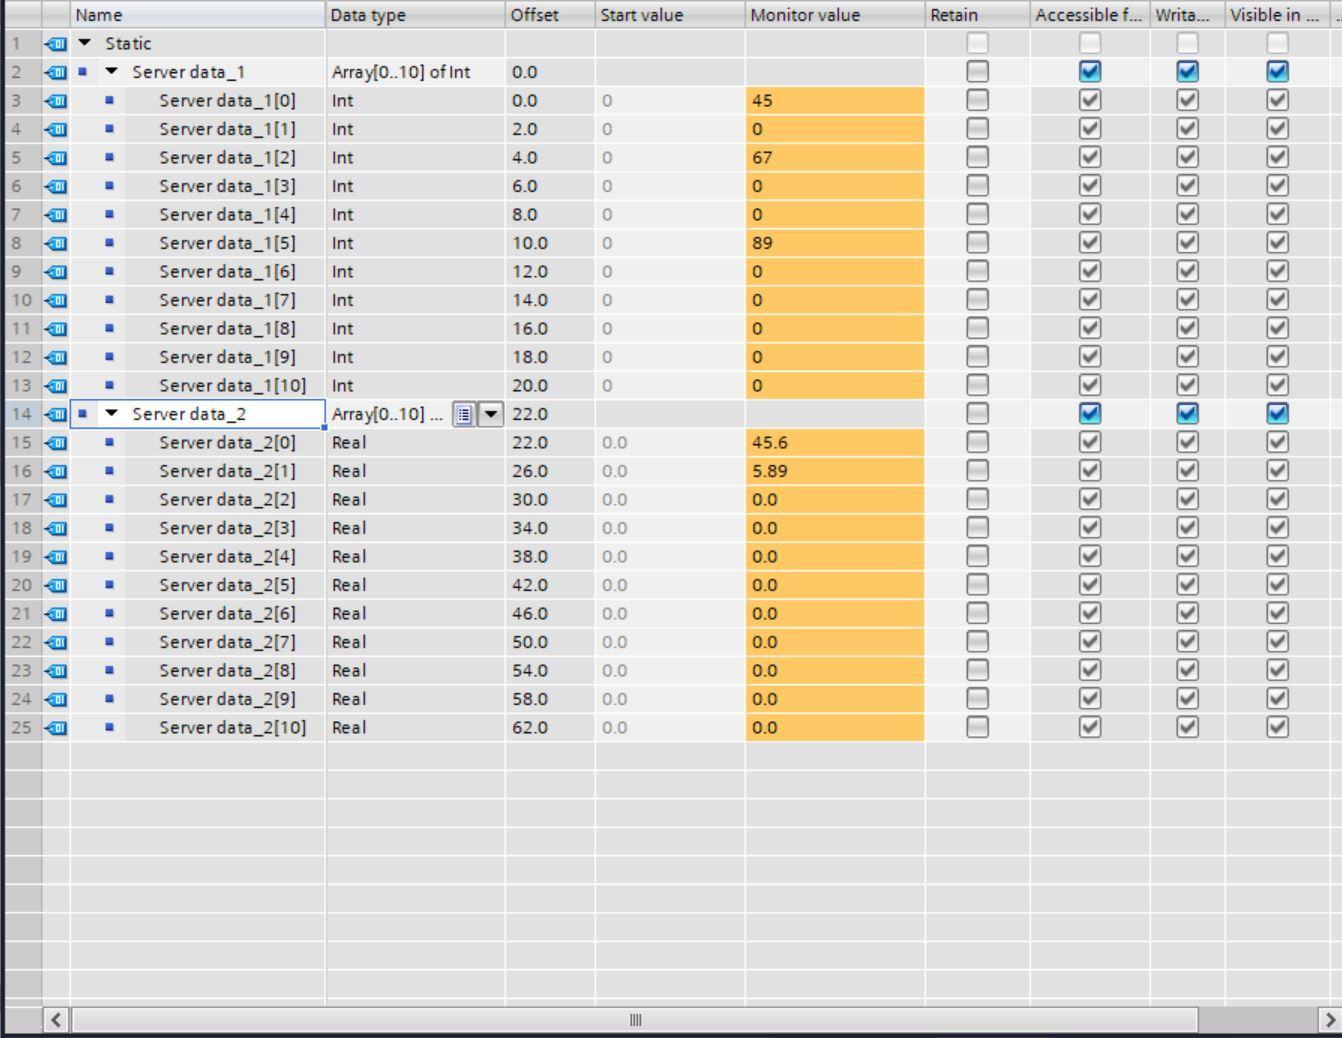This screenshot has width=1342, height=1038.
Task: Click the Accessible f... column header
Action: (x=1090, y=15)
